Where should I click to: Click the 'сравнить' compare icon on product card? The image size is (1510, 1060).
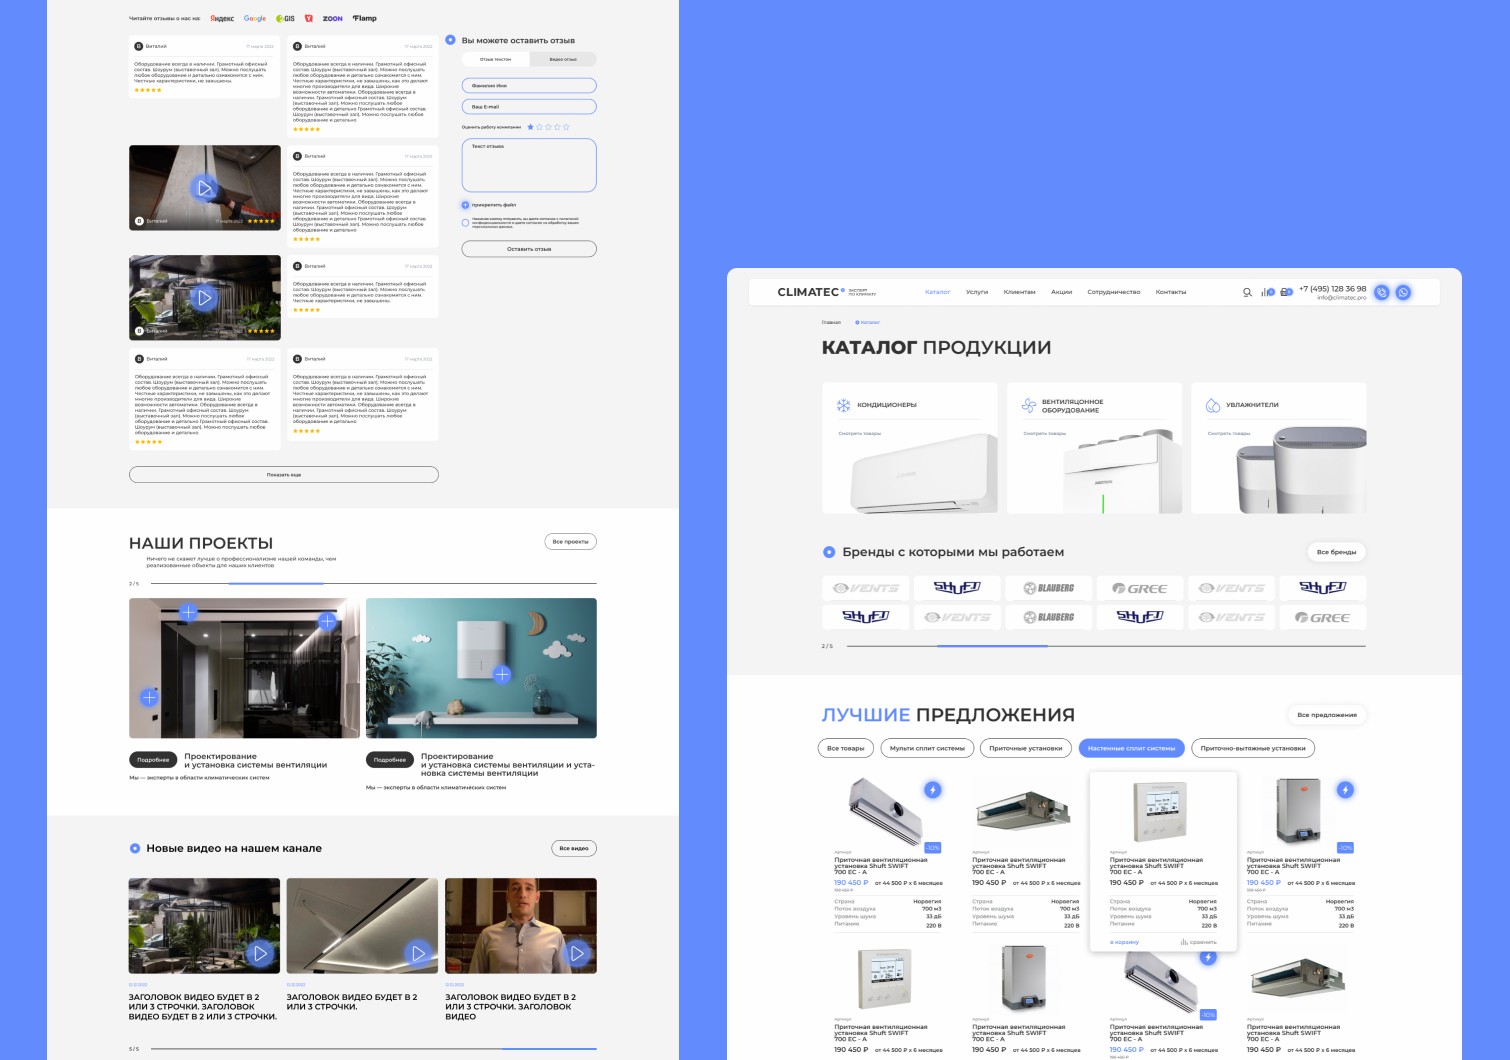[1198, 942]
